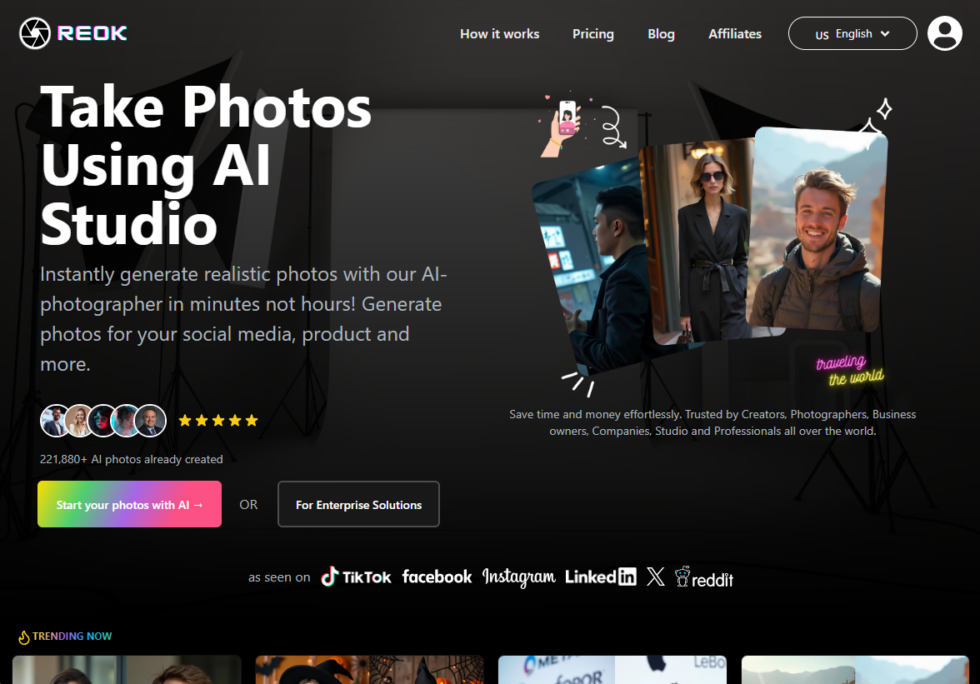Click the LinkedIn icon
This screenshot has width=980, height=684.
600,576
